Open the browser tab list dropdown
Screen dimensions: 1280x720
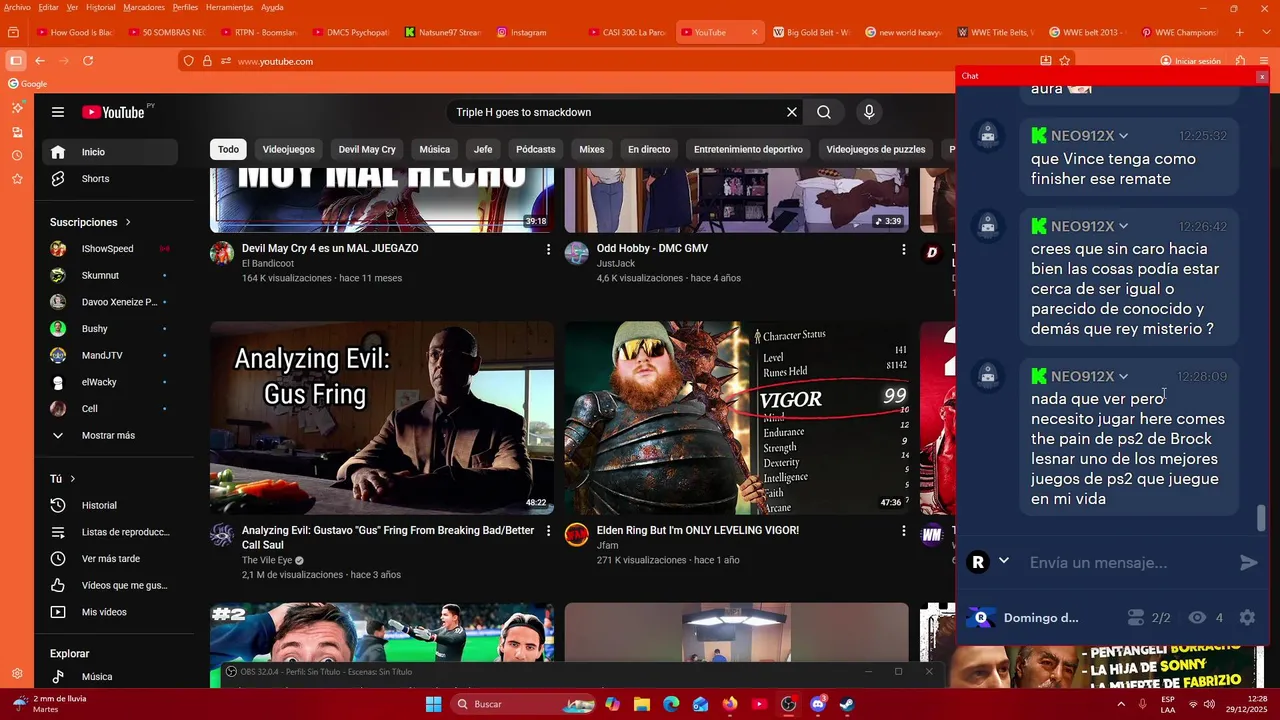[x=1264, y=32]
